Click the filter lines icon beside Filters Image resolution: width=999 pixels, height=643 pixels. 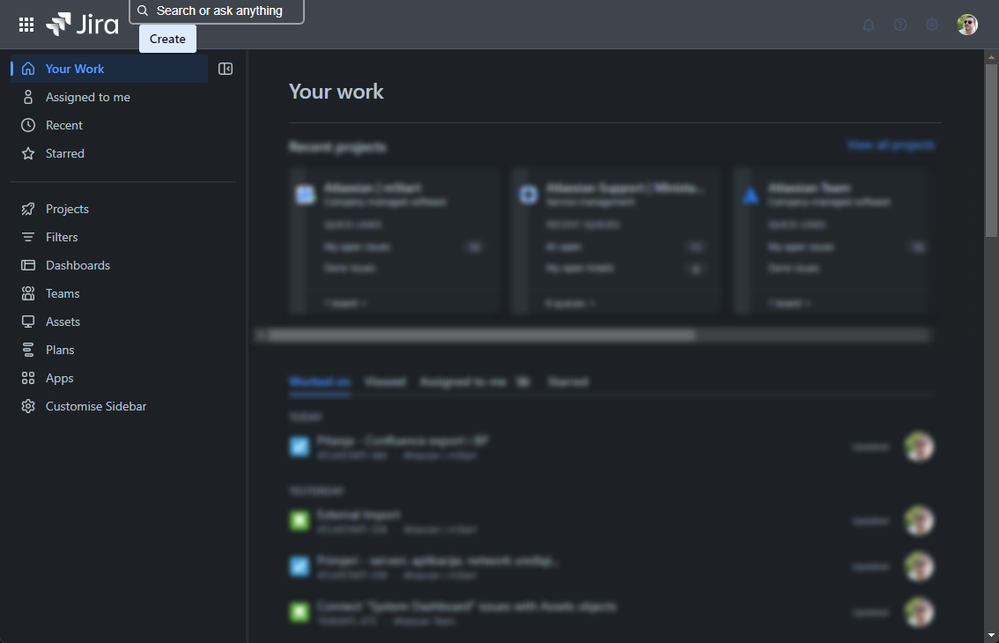(x=28, y=237)
